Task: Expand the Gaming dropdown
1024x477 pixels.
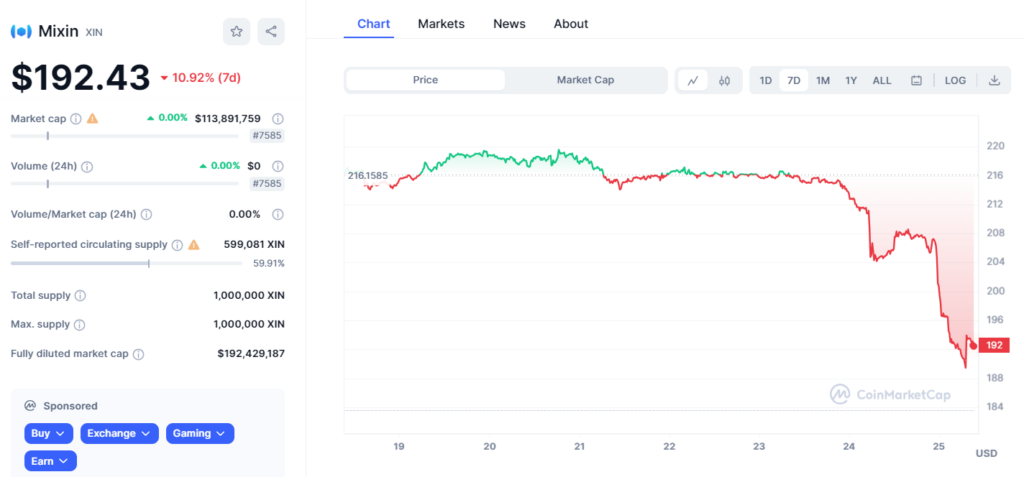Action: (199, 433)
